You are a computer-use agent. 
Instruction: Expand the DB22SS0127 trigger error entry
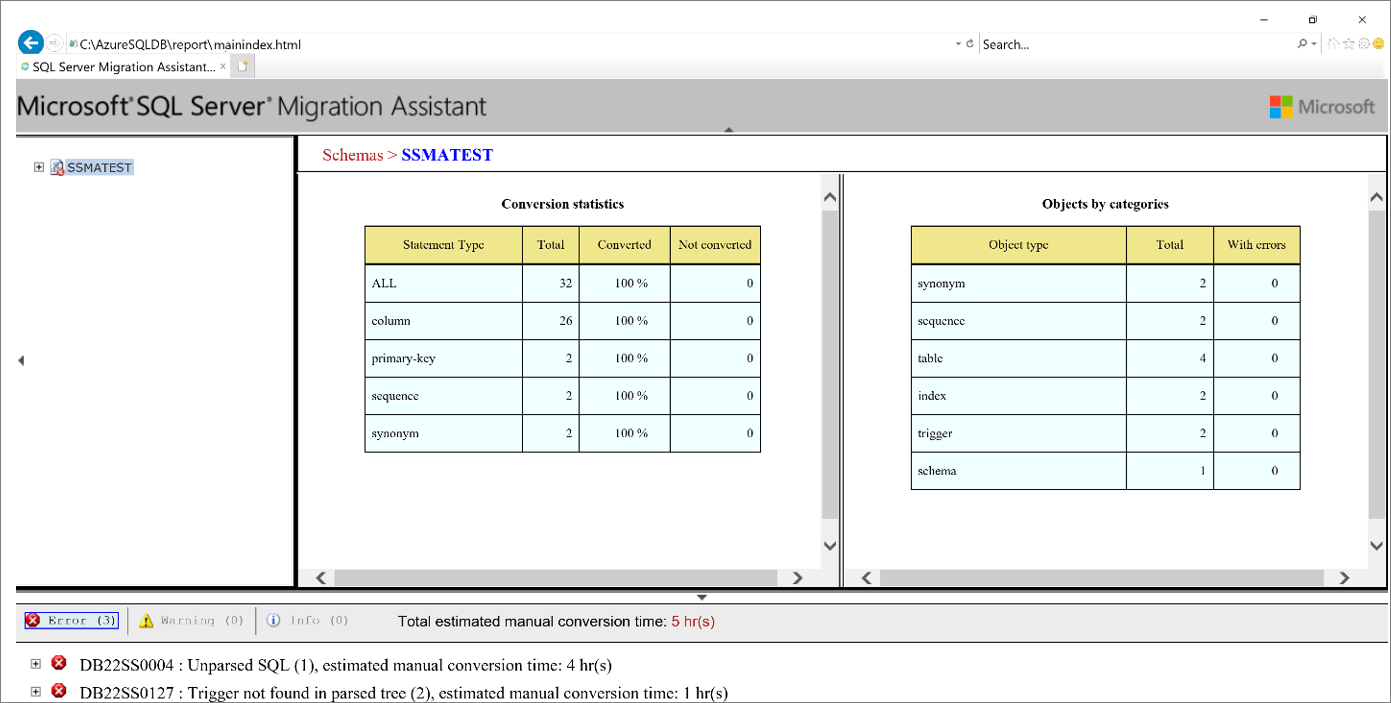(x=35, y=690)
